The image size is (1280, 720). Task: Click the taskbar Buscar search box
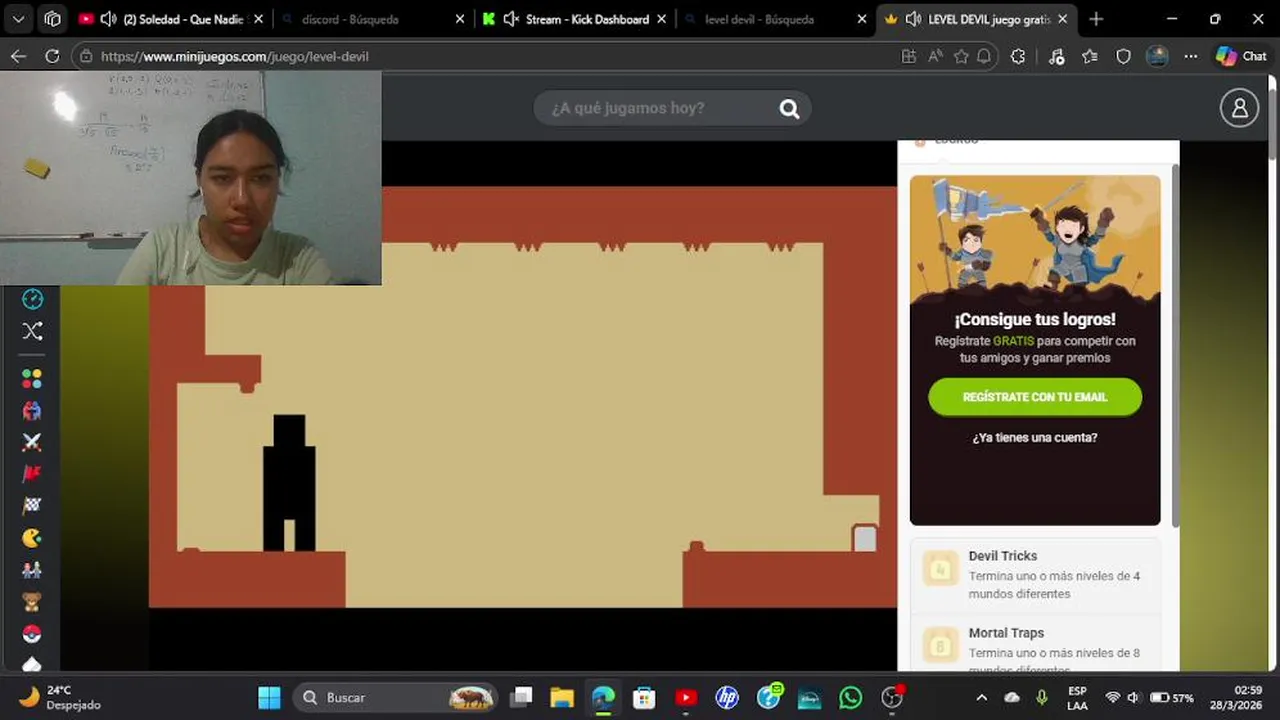(x=397, y=697)
